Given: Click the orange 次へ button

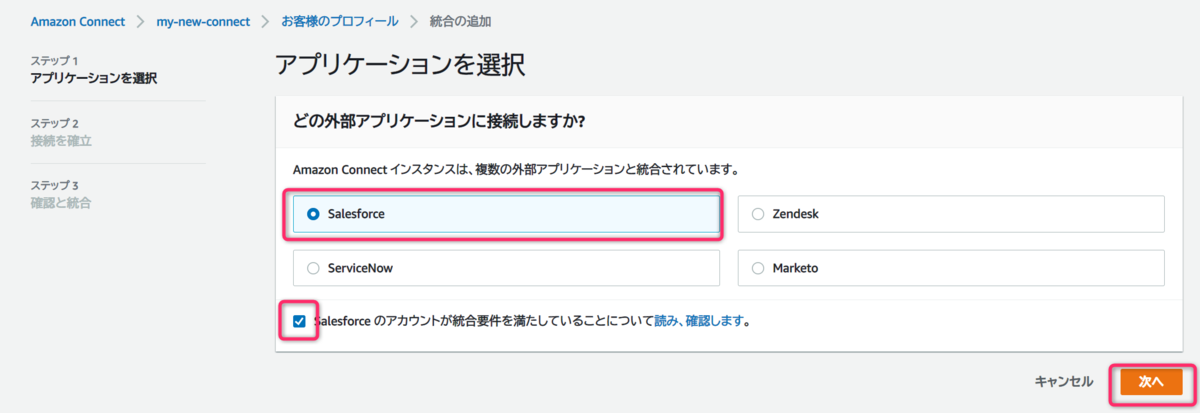Looking at the screenshot, I should (1151, 382).
